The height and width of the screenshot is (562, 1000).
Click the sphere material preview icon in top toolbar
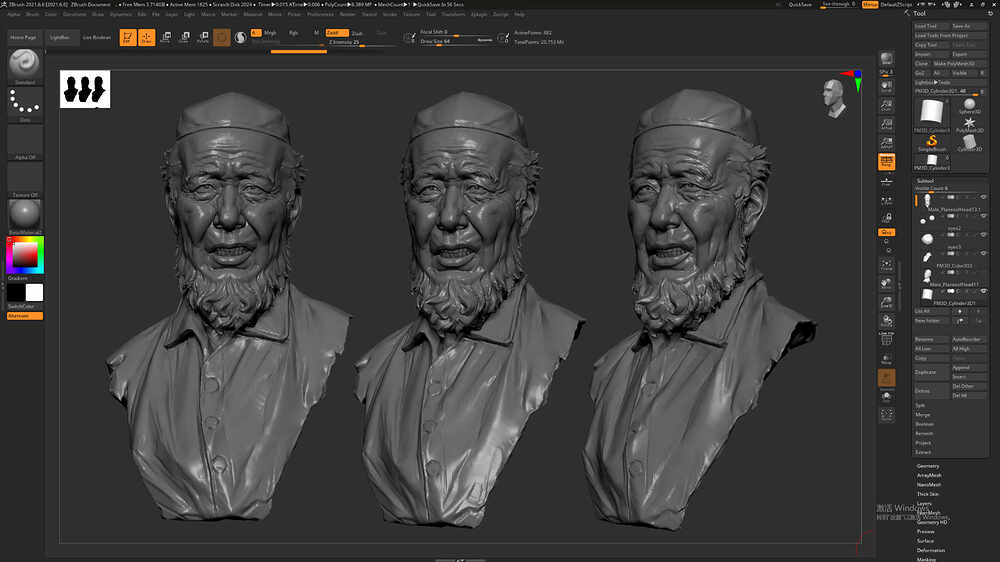(x=240, y=38)
